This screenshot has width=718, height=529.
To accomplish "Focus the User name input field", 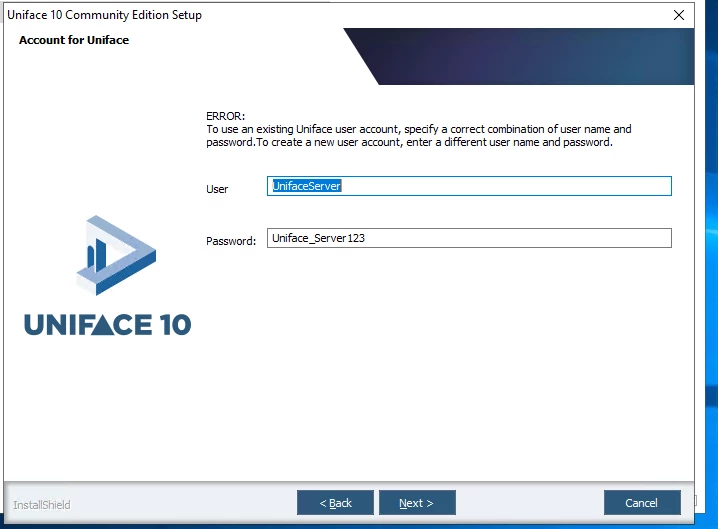I will [469, 186].
